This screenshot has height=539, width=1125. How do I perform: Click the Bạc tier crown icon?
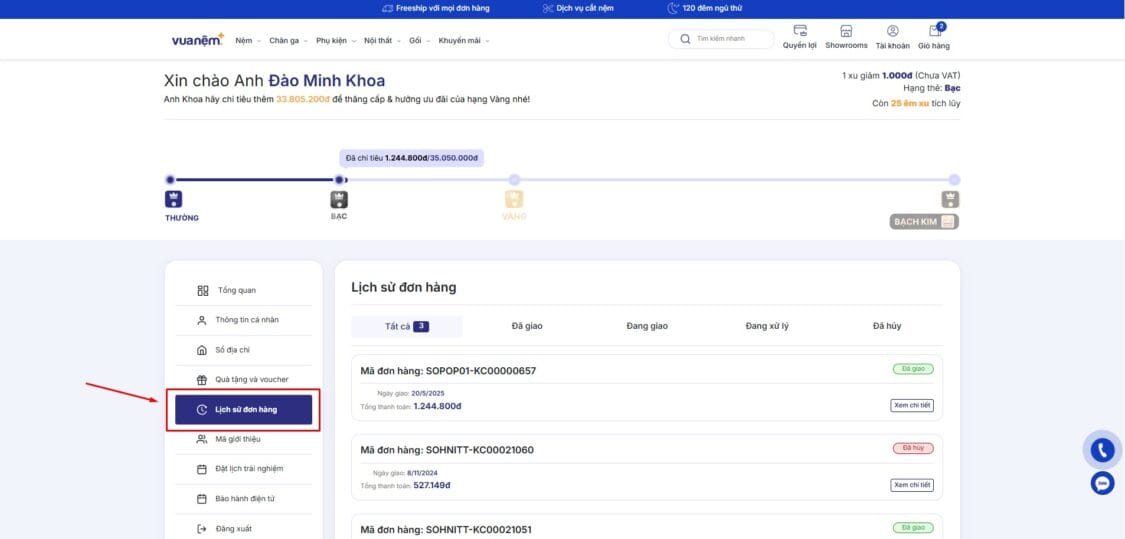click(x=339, y=199)
